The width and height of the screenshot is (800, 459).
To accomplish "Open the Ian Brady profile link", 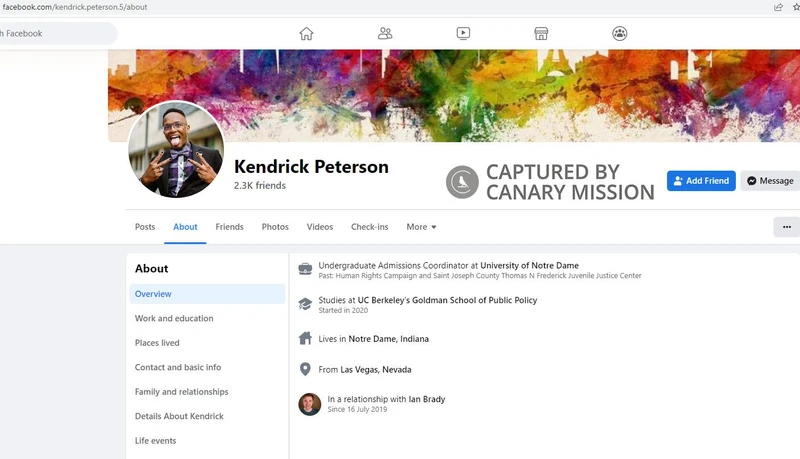I will click(427, 399).
